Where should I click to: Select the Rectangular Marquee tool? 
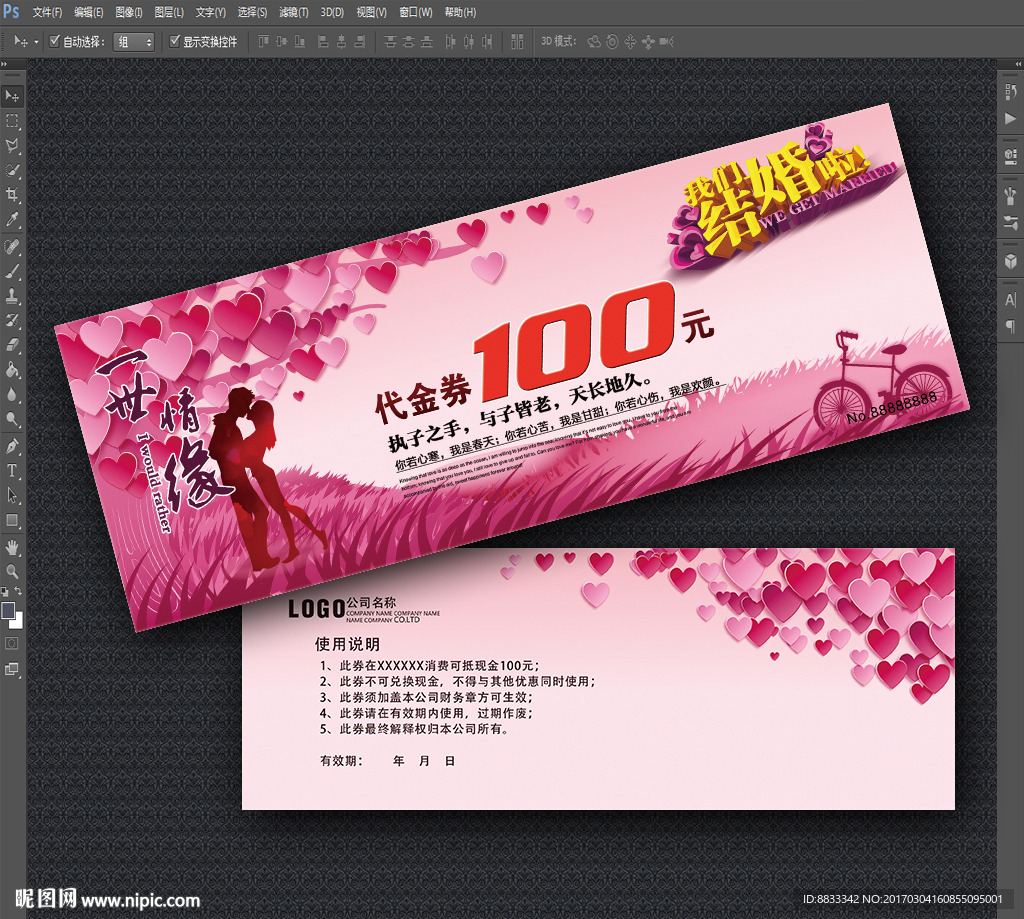click(12, 121)
